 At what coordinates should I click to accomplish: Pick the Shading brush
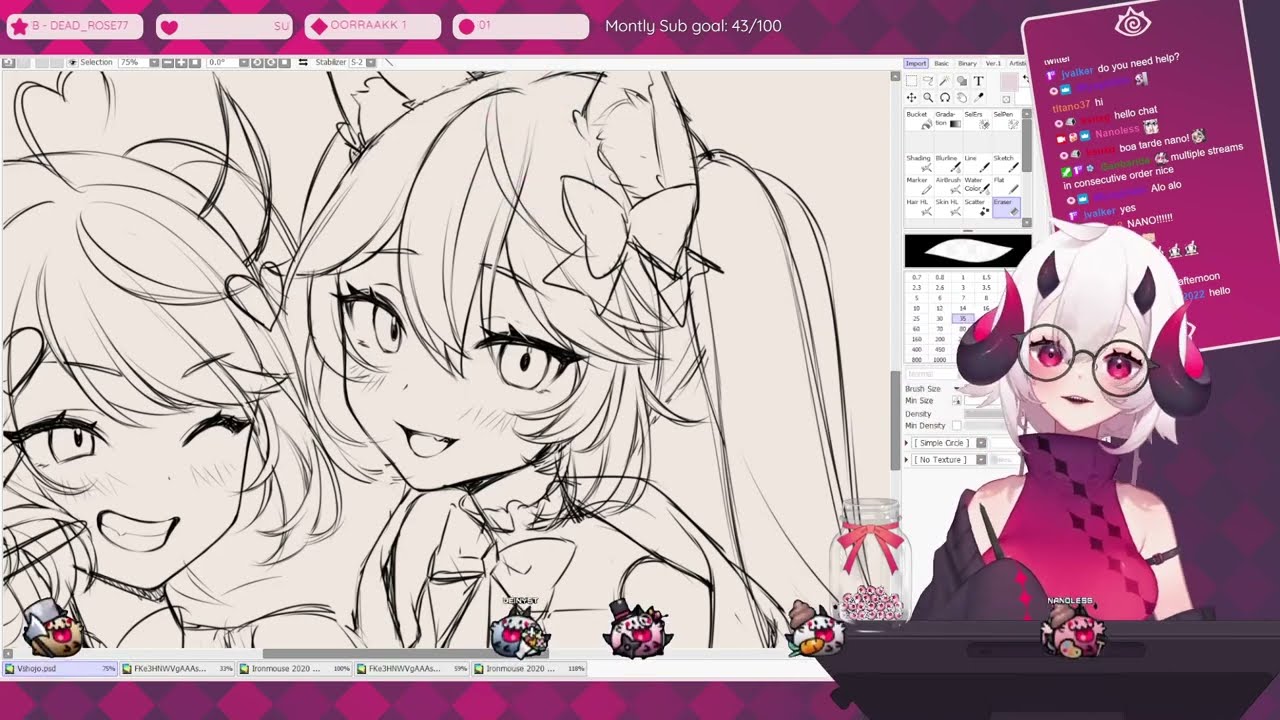(x=918, y=164)
